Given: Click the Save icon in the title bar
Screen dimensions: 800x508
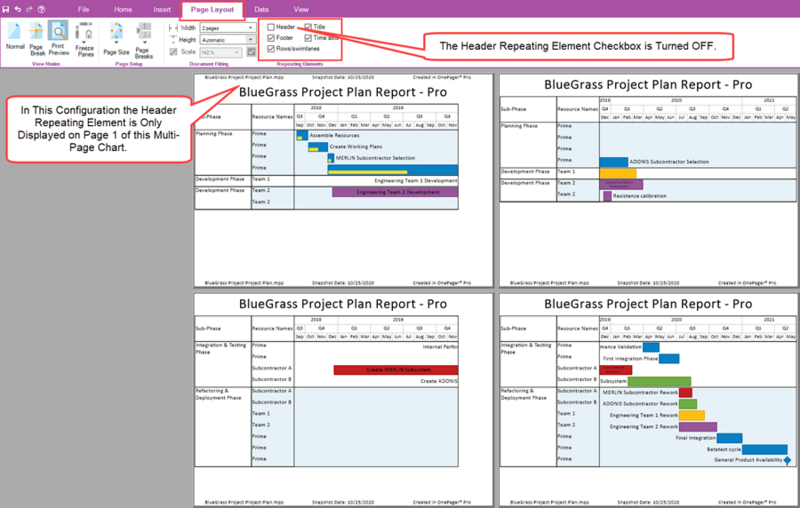Looking at the screenshot, I should click(x=6, y=9).
